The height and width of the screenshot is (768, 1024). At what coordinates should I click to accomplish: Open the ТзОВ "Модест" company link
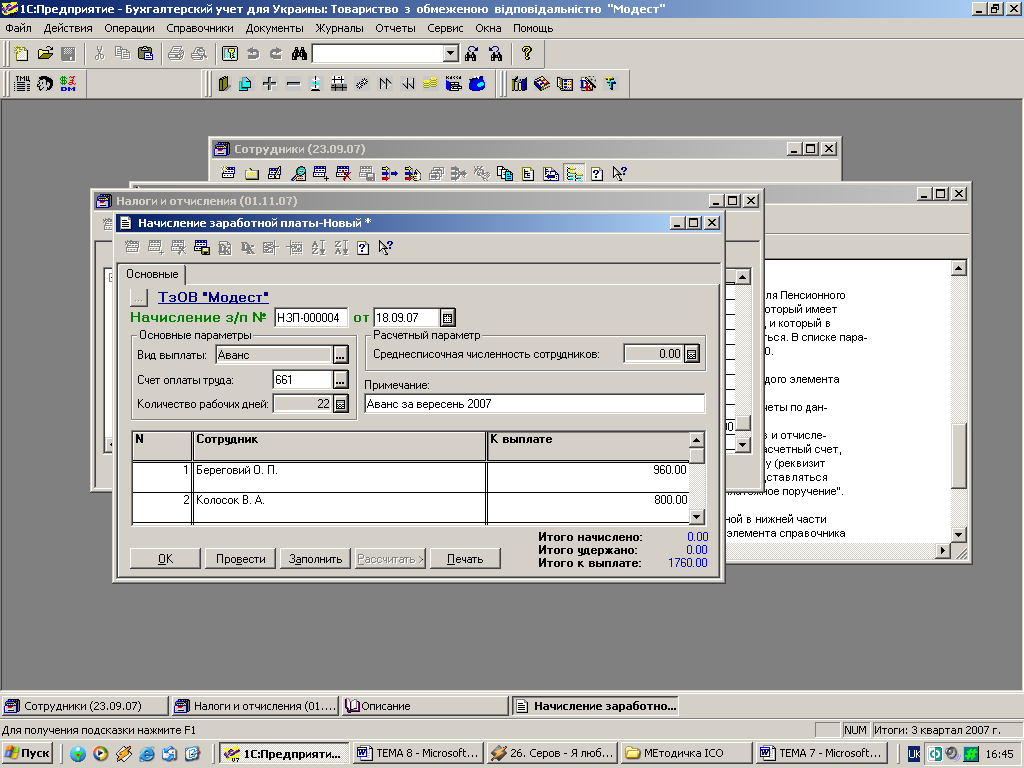point(213,297)
